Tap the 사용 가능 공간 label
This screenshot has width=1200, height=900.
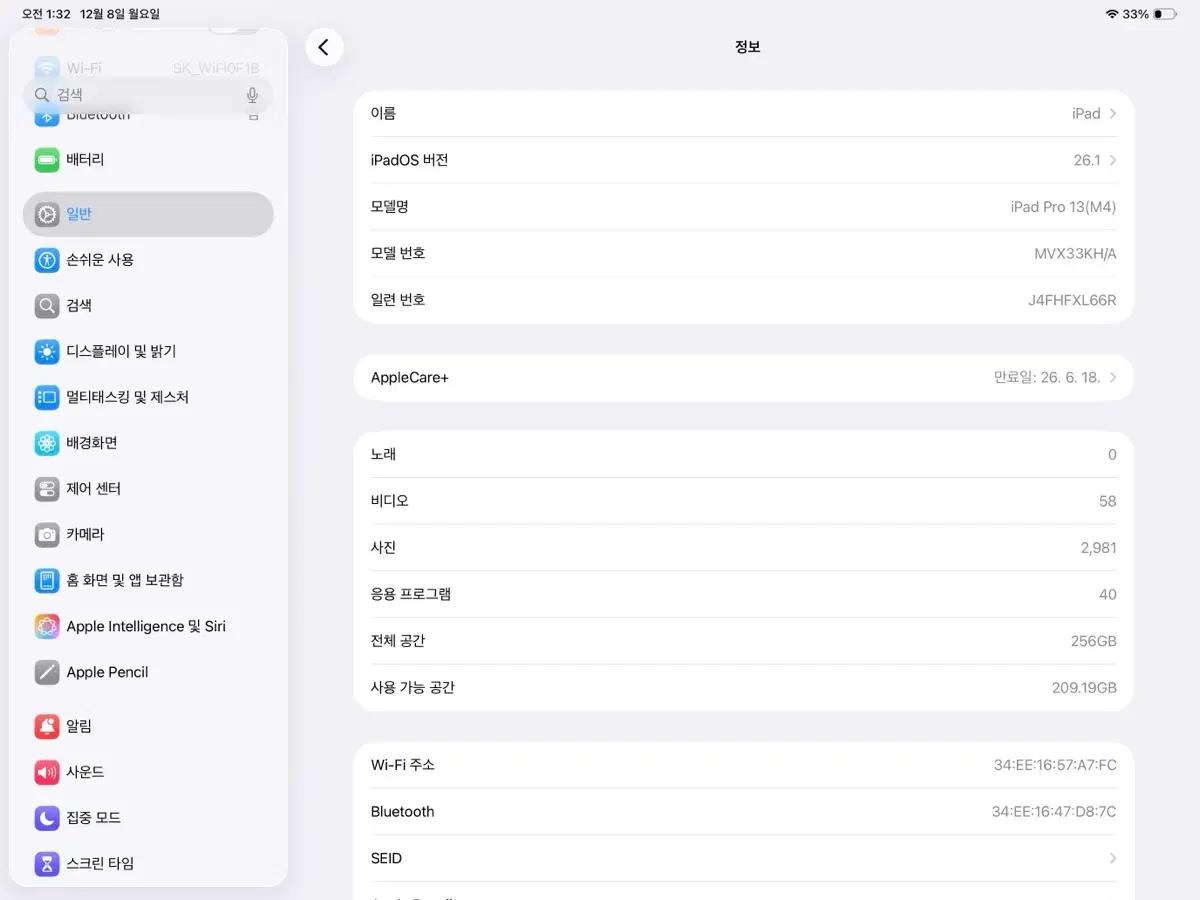click(412, 688)
